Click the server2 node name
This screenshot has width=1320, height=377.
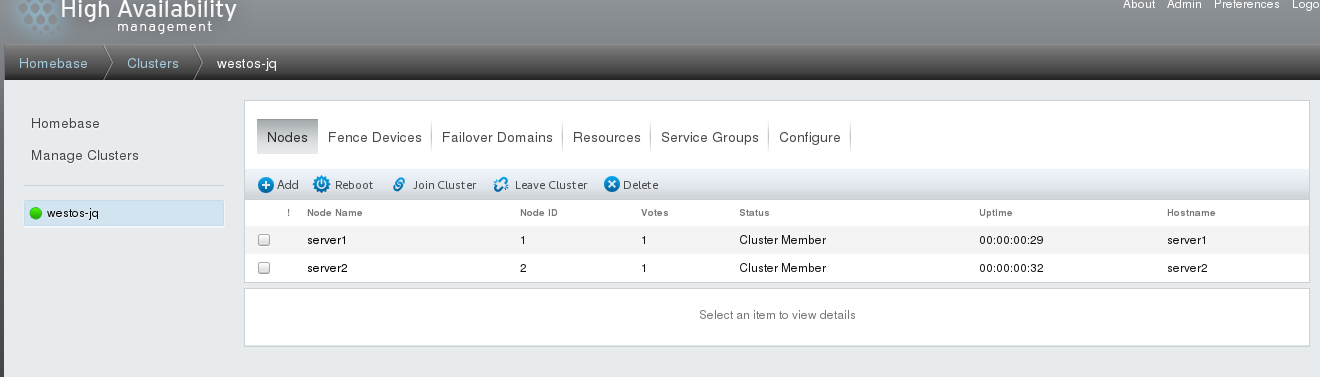(327, 268)
